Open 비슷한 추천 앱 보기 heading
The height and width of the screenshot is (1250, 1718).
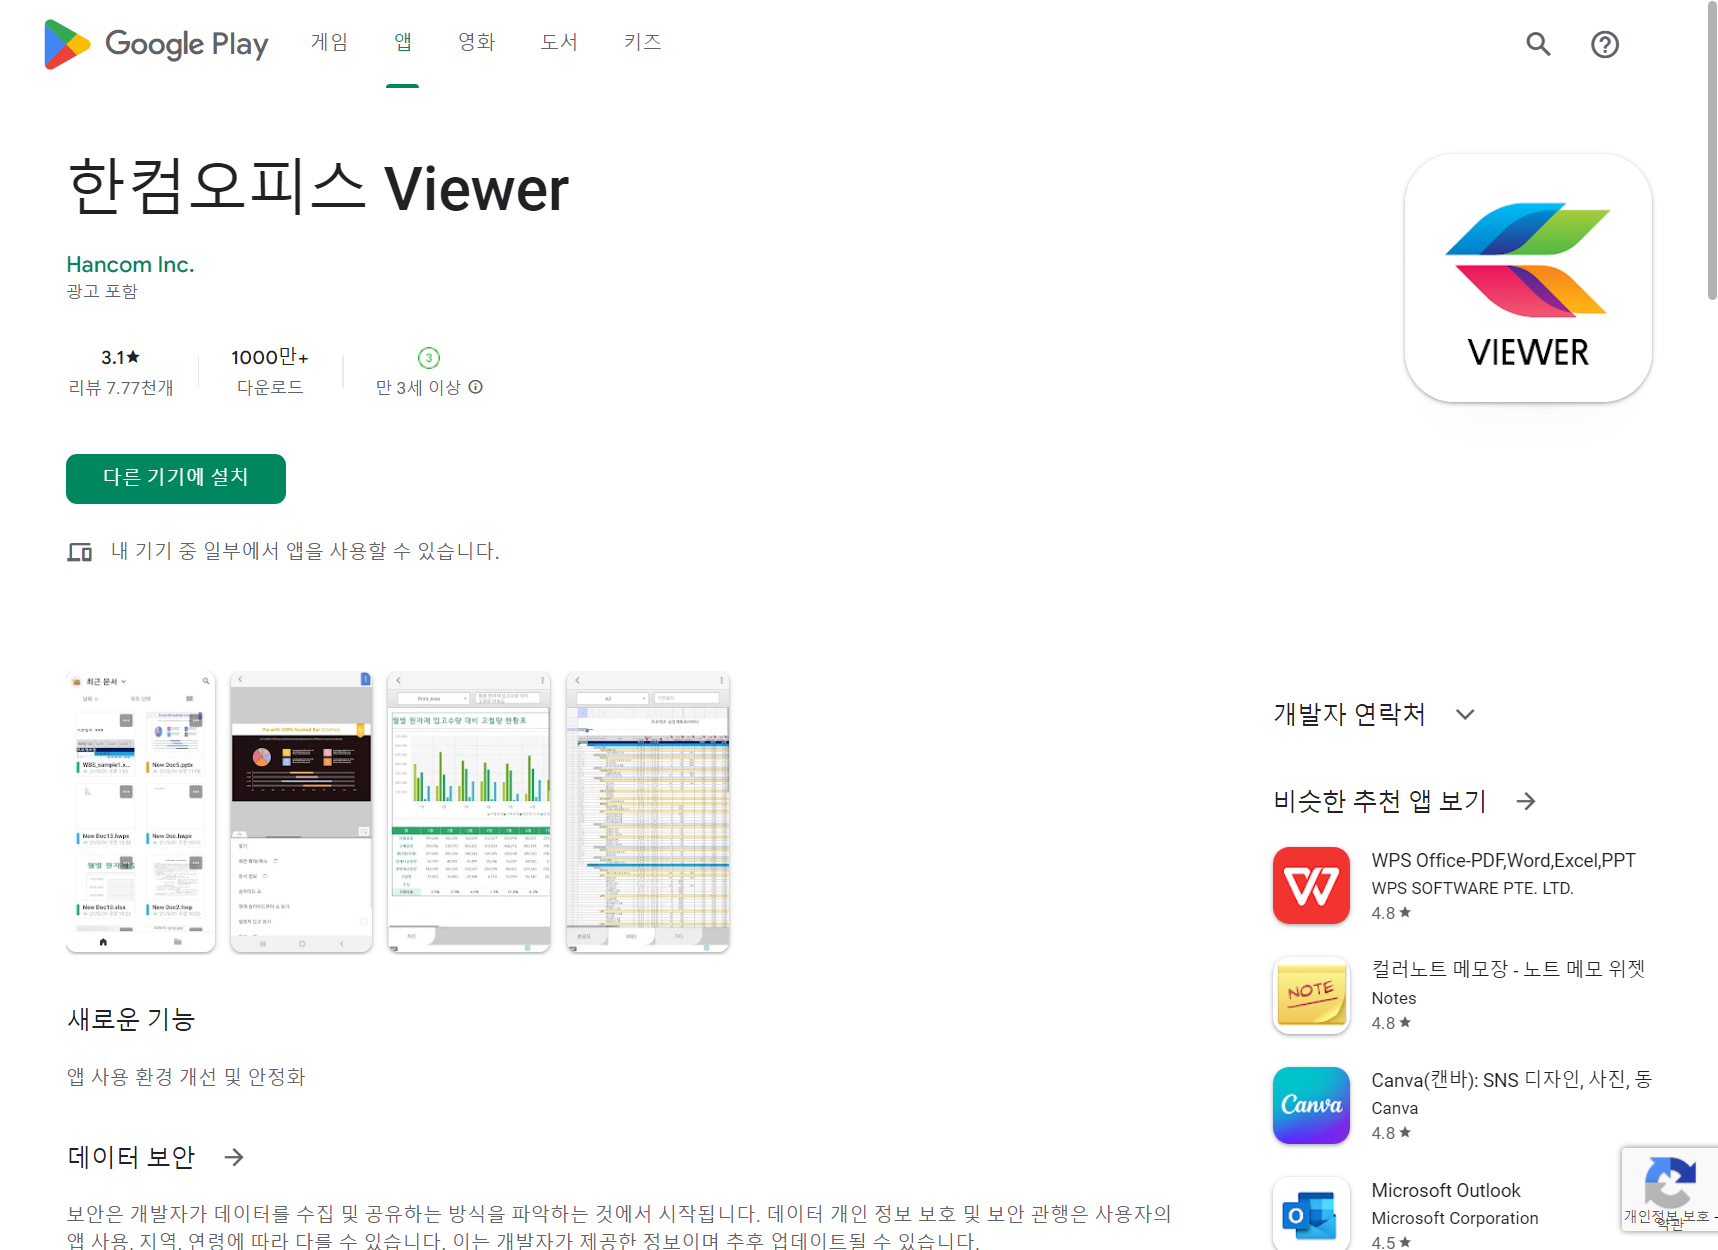click(x=1380, y=801)
